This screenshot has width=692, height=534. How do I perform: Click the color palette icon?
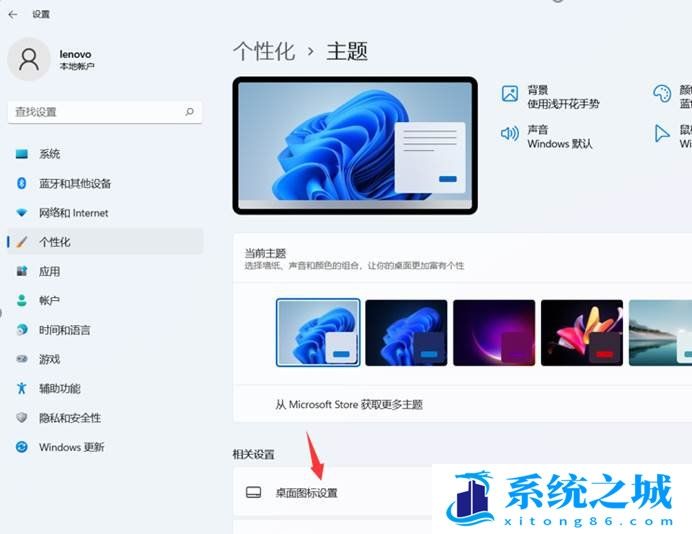coord(662,94)
